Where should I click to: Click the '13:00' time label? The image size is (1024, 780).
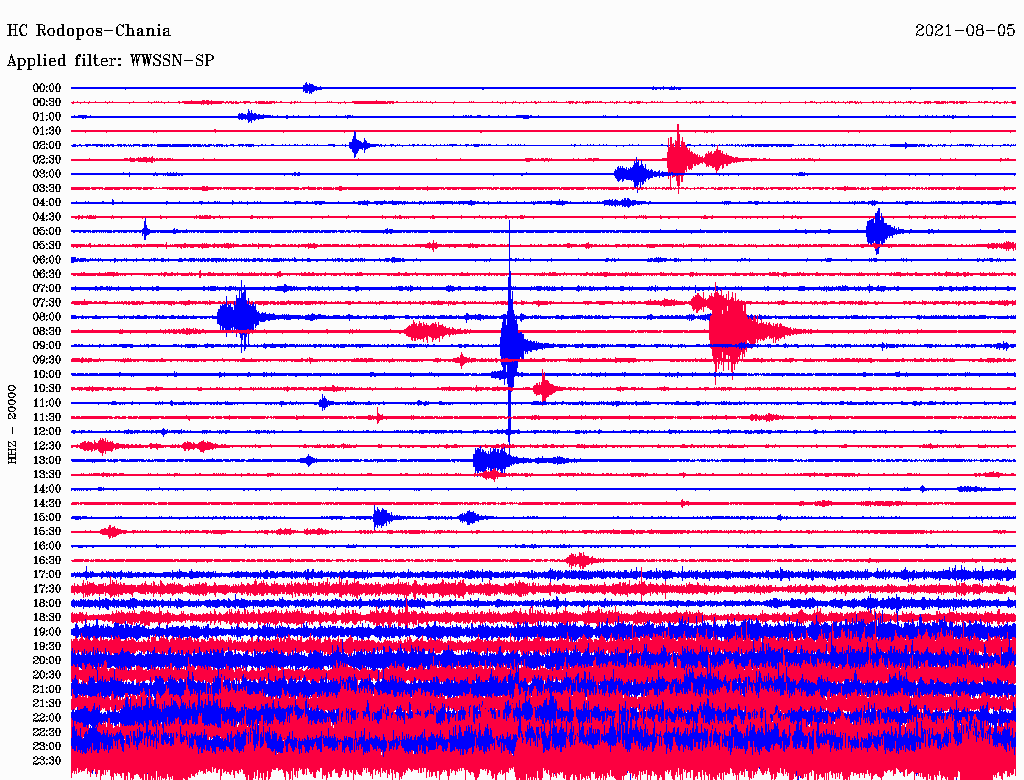coord(47,460)
